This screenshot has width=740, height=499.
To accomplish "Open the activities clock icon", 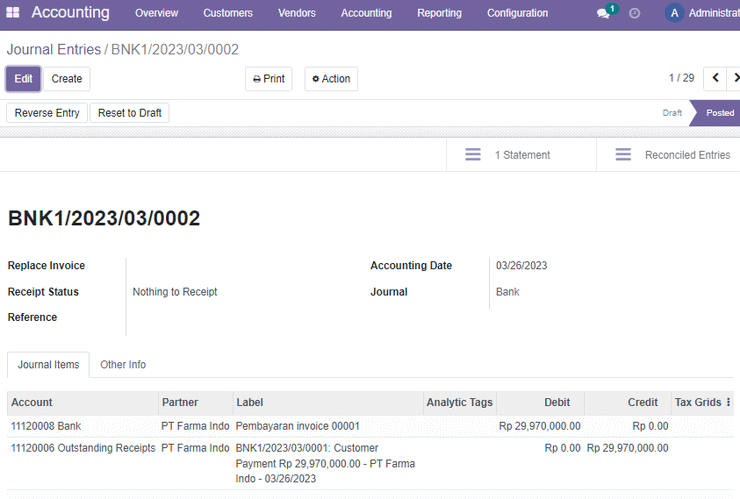I will point(635,13).
